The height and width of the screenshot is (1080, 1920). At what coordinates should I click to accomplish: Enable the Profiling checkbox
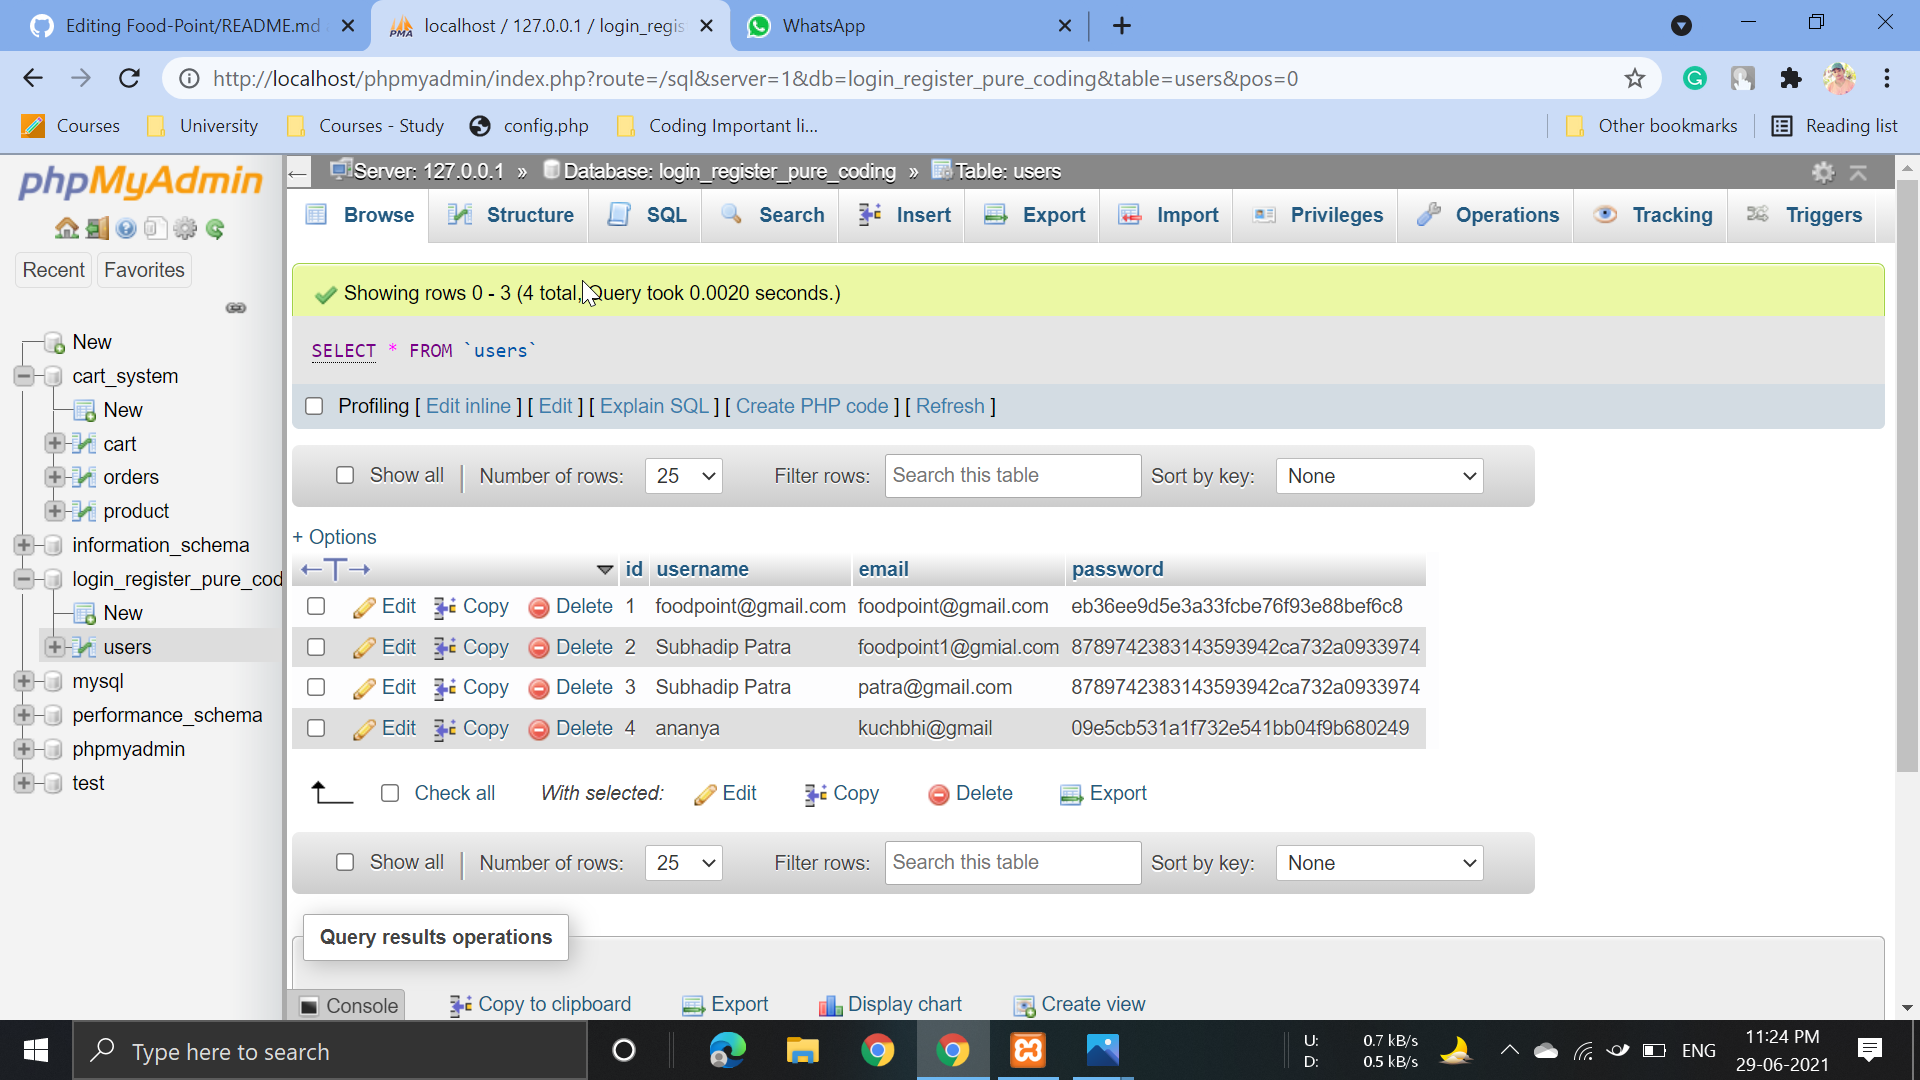coord(314,406)
